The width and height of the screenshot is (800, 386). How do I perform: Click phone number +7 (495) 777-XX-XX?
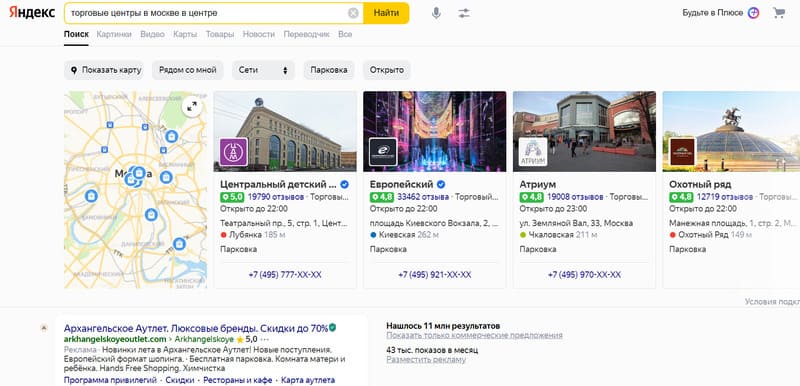(x=285, y=274)
